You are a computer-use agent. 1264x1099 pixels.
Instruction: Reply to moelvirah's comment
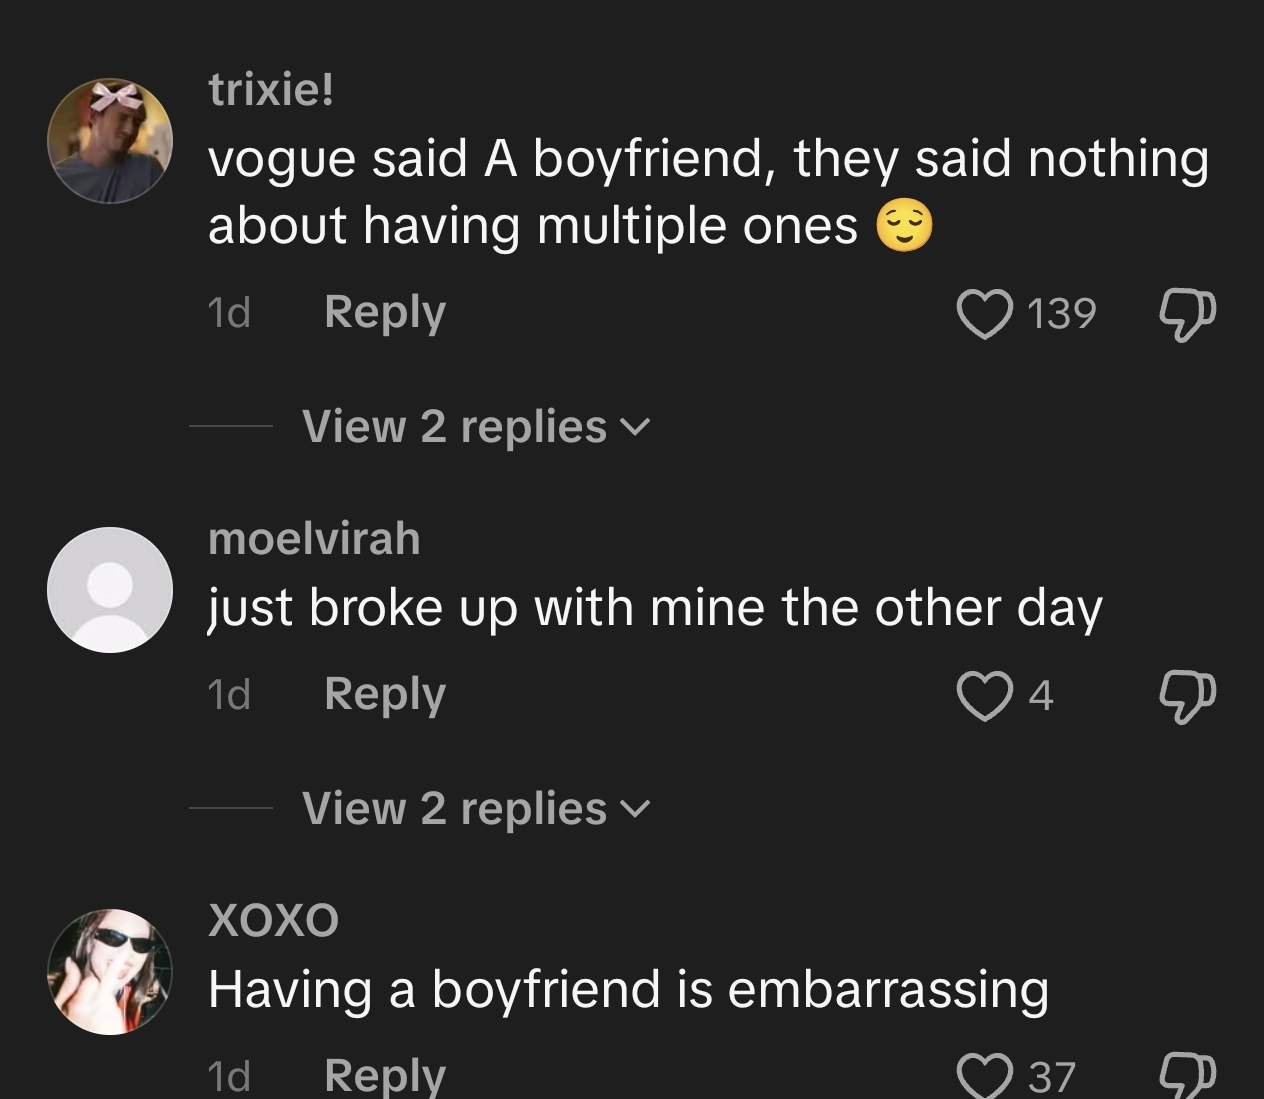tap(385, 694)
